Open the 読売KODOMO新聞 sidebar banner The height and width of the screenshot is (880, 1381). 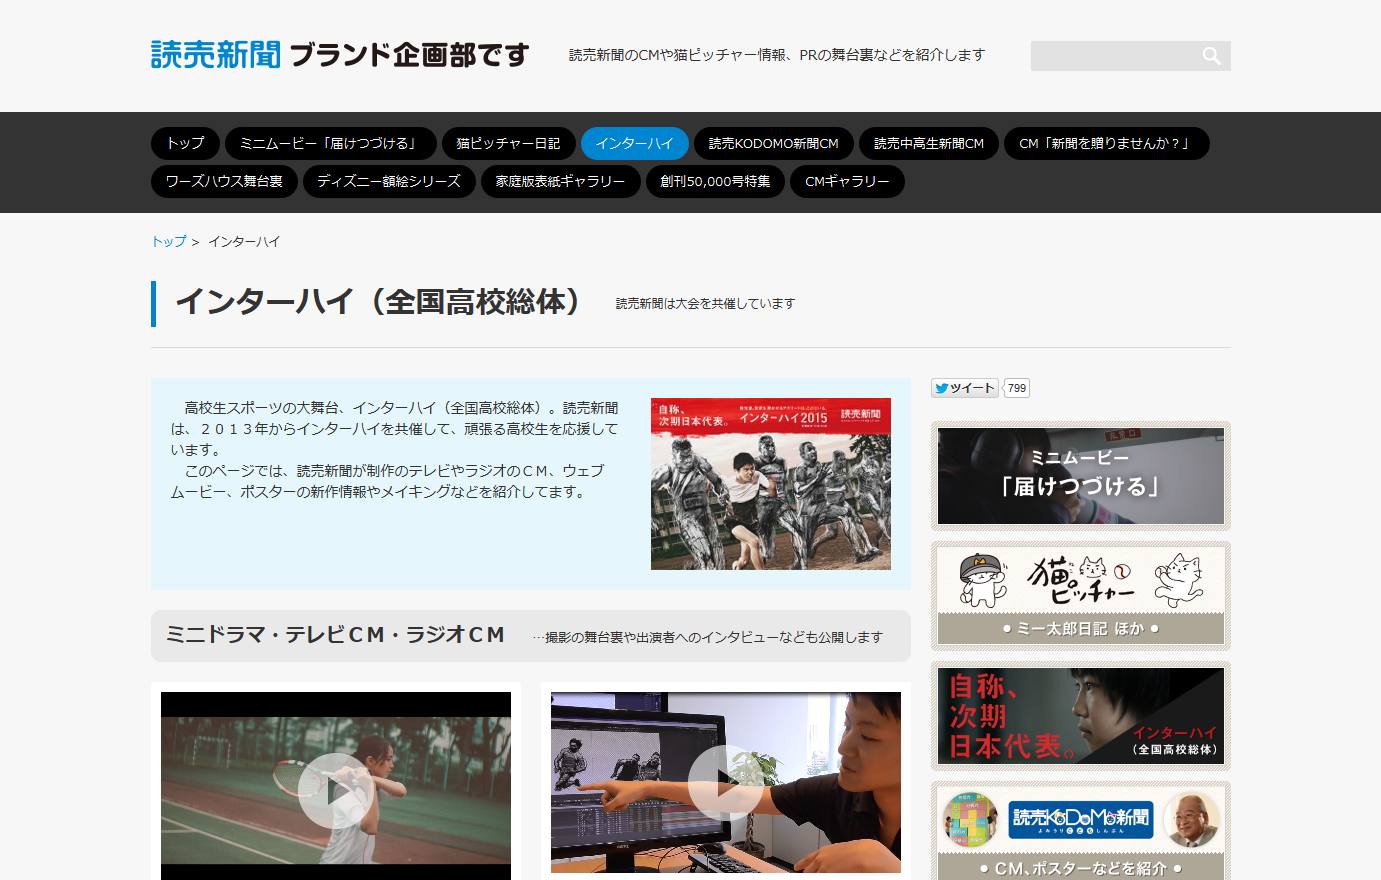[1081, 830]
